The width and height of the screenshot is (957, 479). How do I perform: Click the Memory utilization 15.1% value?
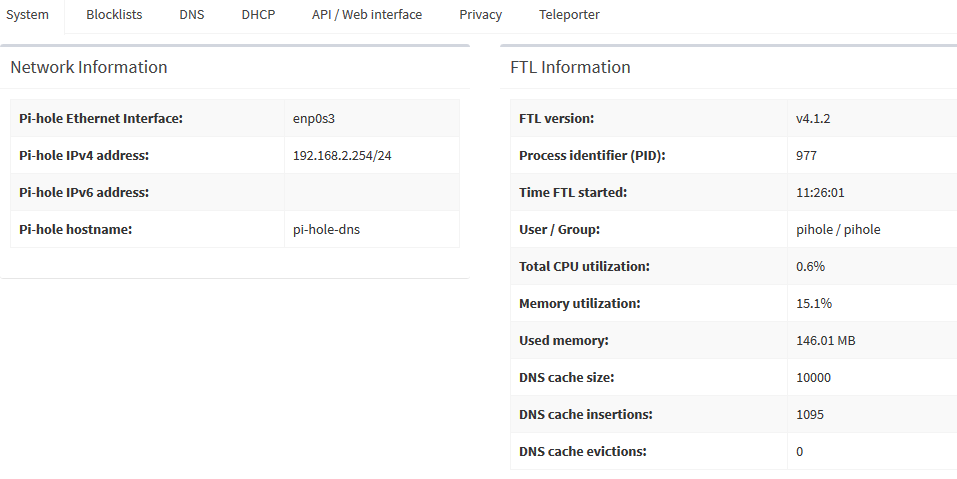tap(814, 303)
